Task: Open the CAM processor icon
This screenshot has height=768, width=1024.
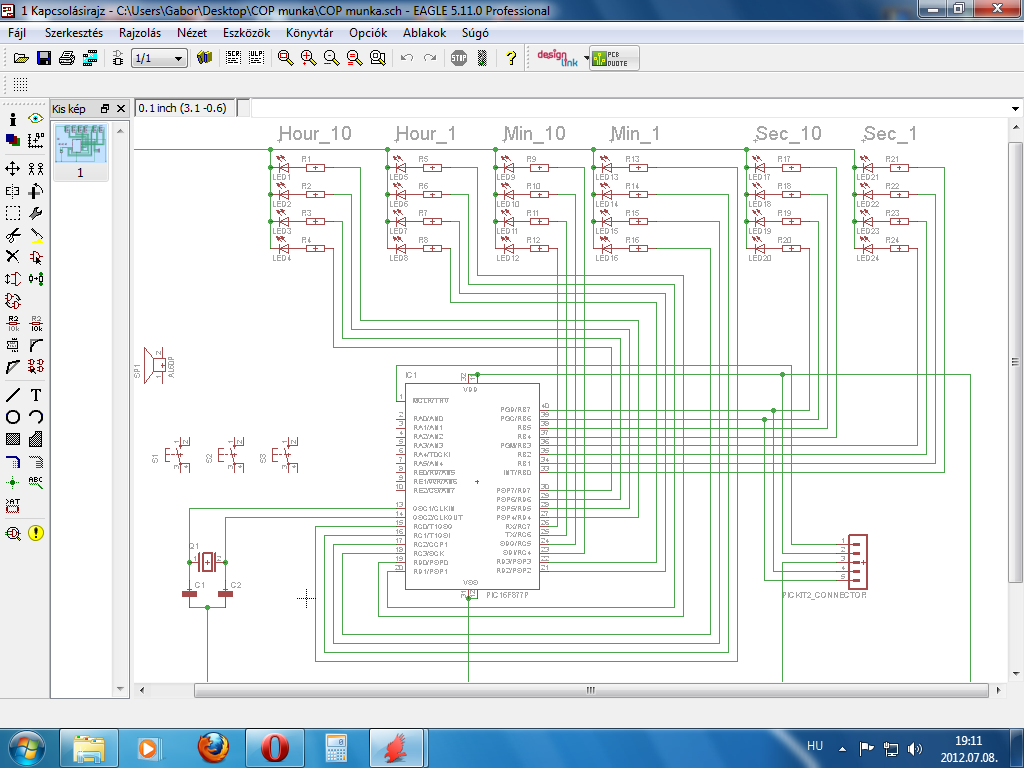Action: [89, 58]
